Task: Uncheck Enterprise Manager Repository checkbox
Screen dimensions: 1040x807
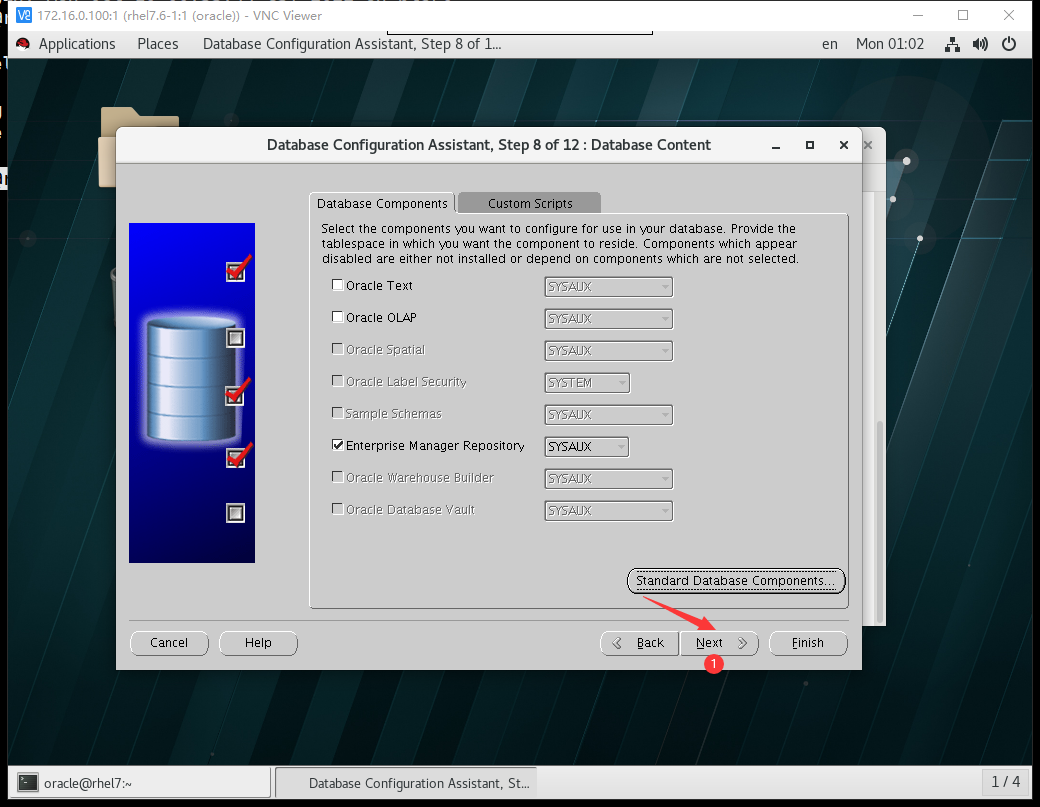Action: (338, 445)
